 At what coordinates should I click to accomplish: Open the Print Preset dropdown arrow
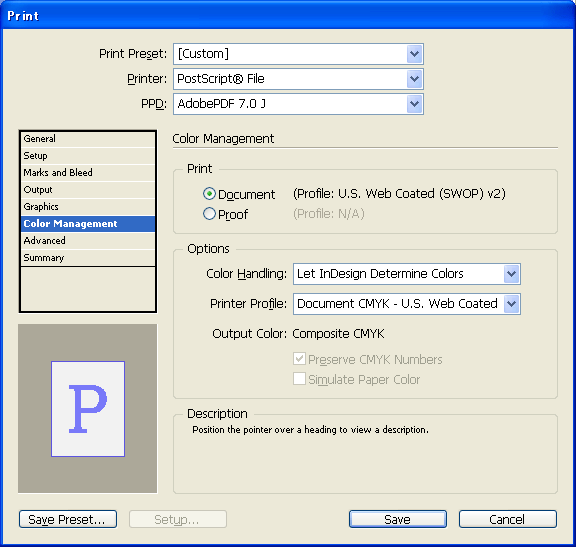tap(414, 54)
